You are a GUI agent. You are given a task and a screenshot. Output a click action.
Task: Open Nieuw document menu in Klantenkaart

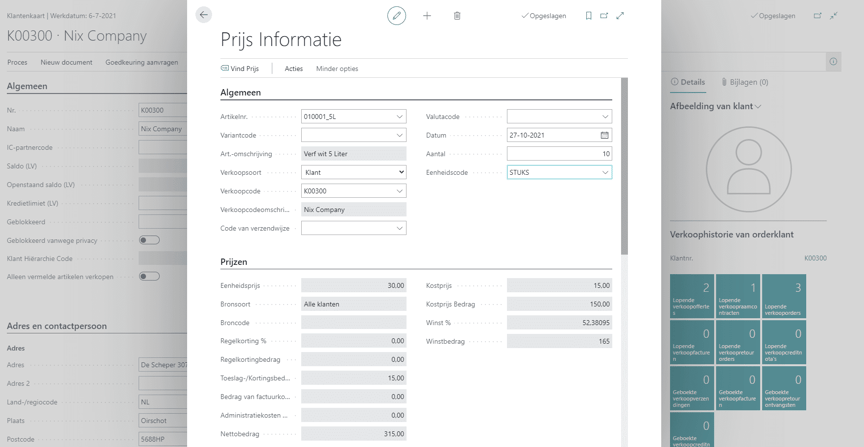[66, 62]
